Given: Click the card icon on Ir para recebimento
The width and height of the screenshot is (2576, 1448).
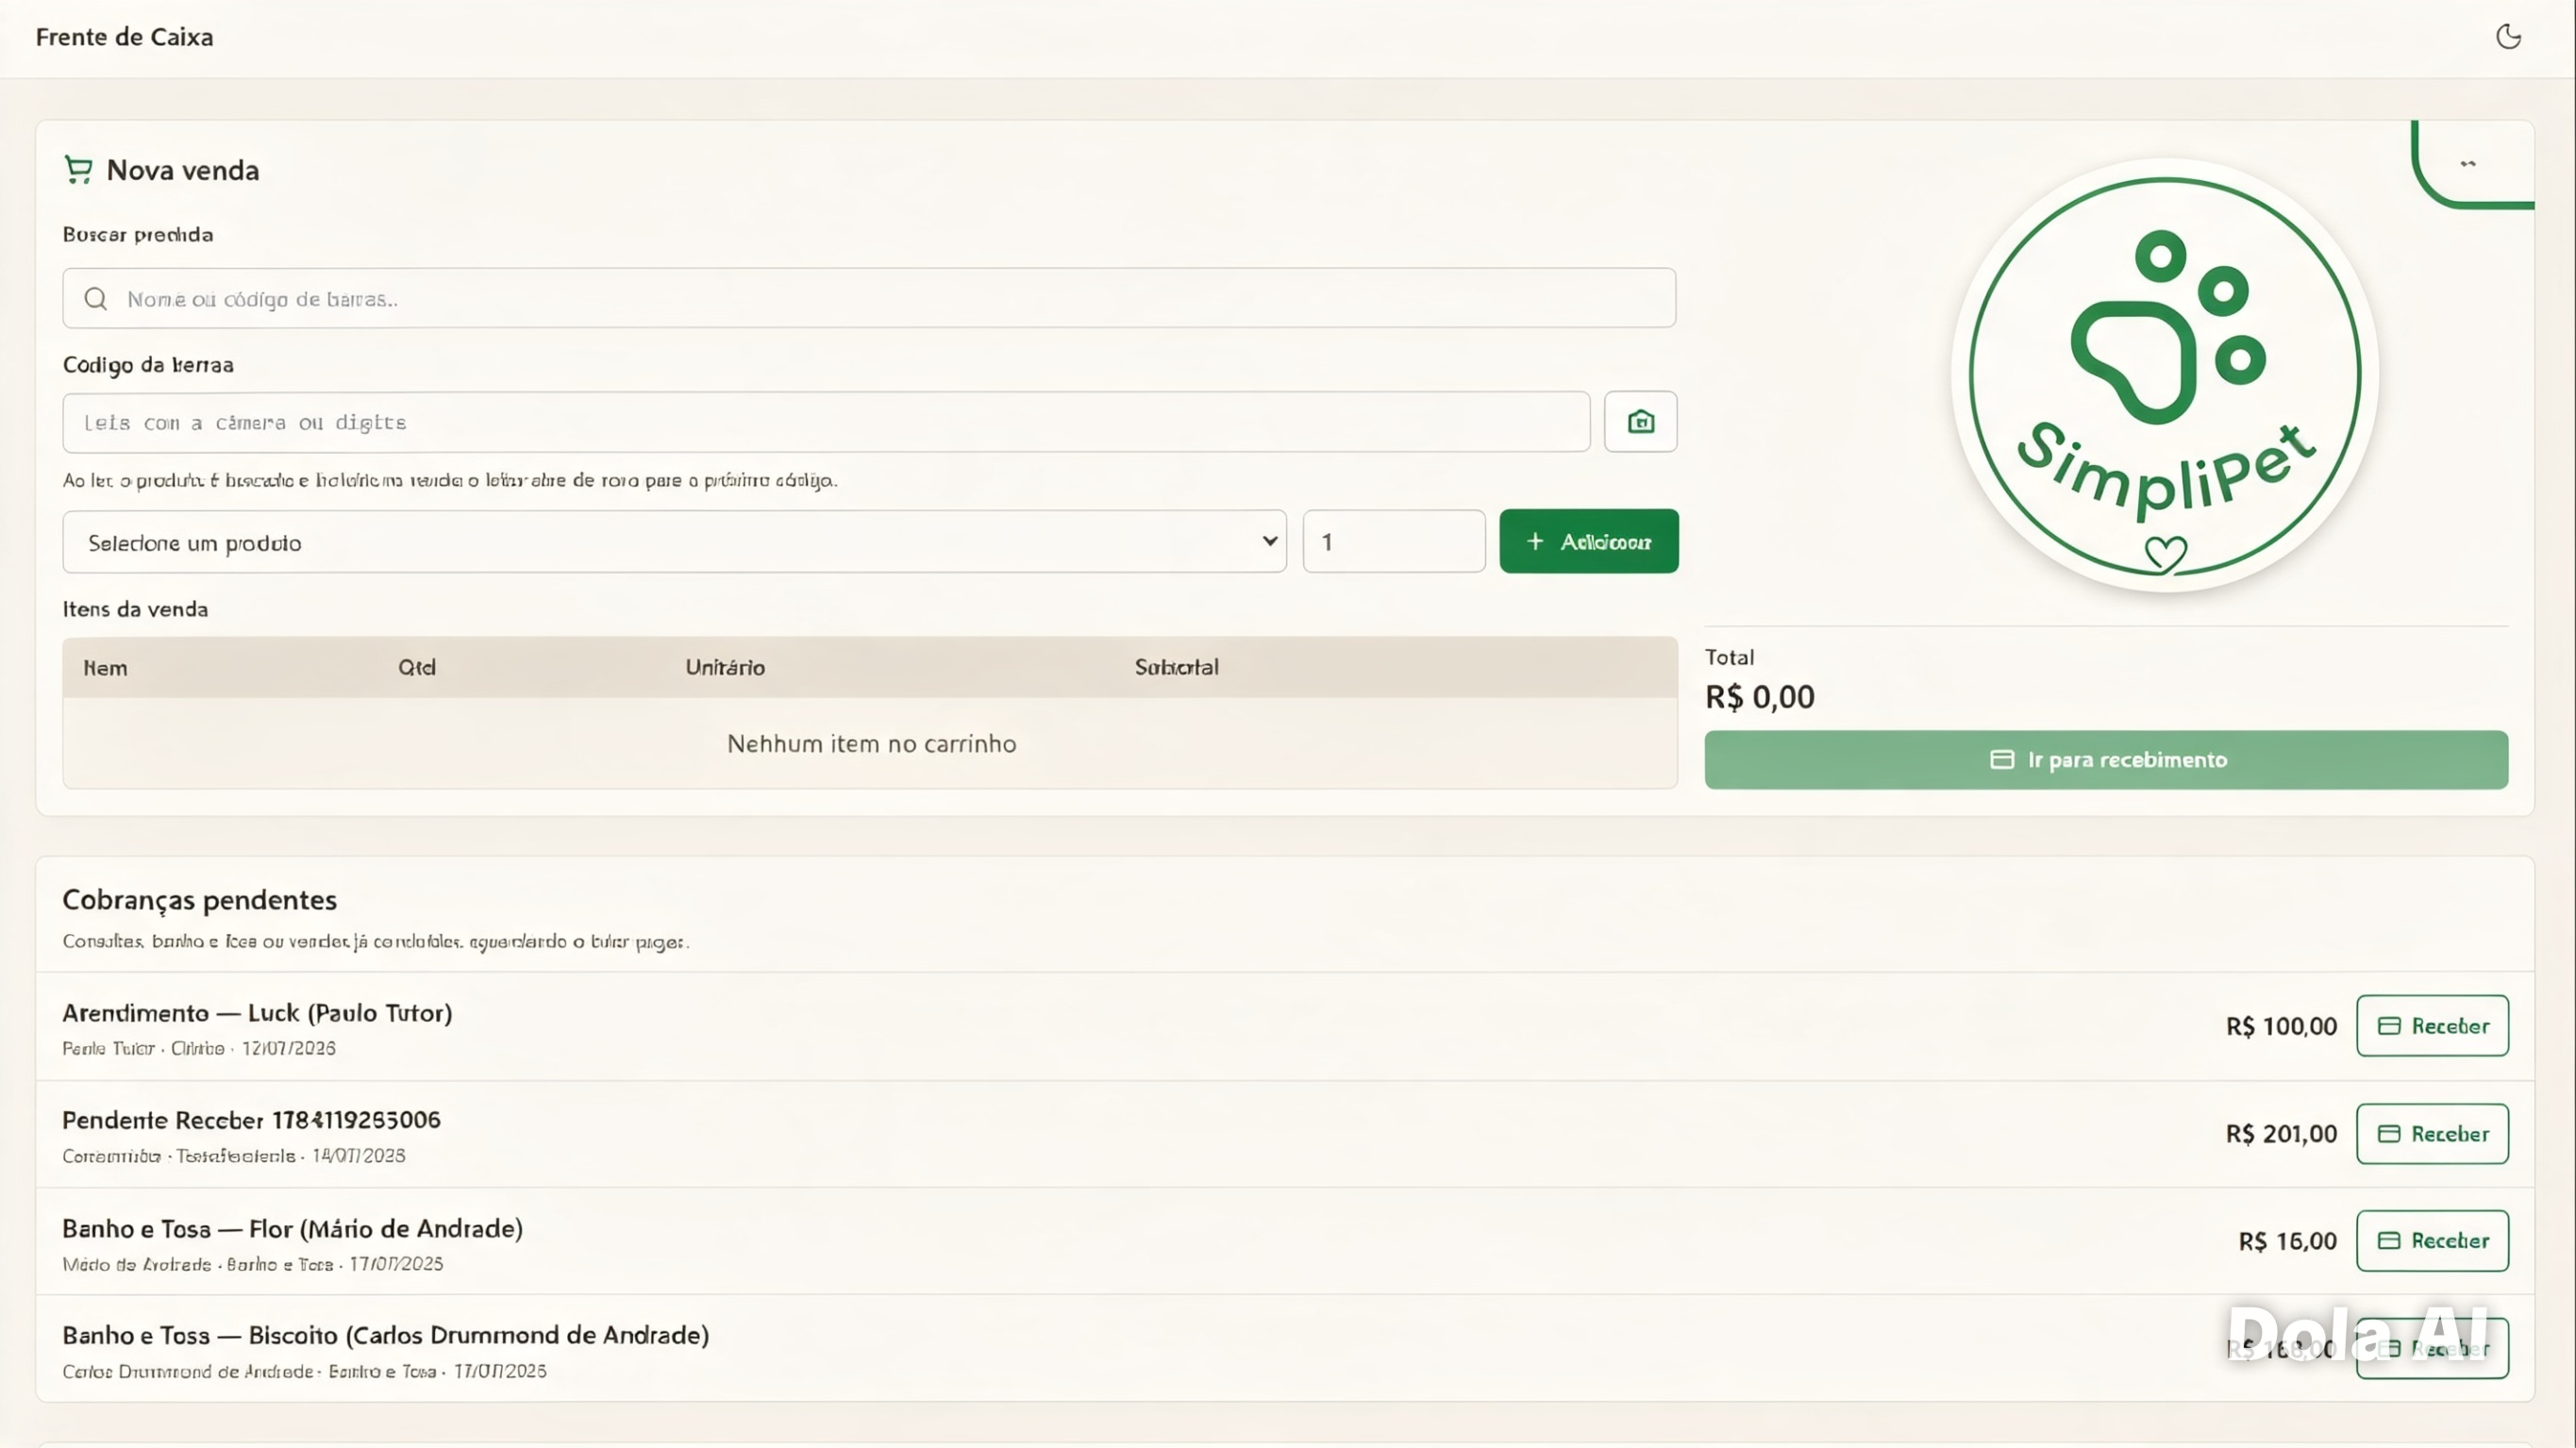Looking at the screenshot, I should coord(2002,760).
